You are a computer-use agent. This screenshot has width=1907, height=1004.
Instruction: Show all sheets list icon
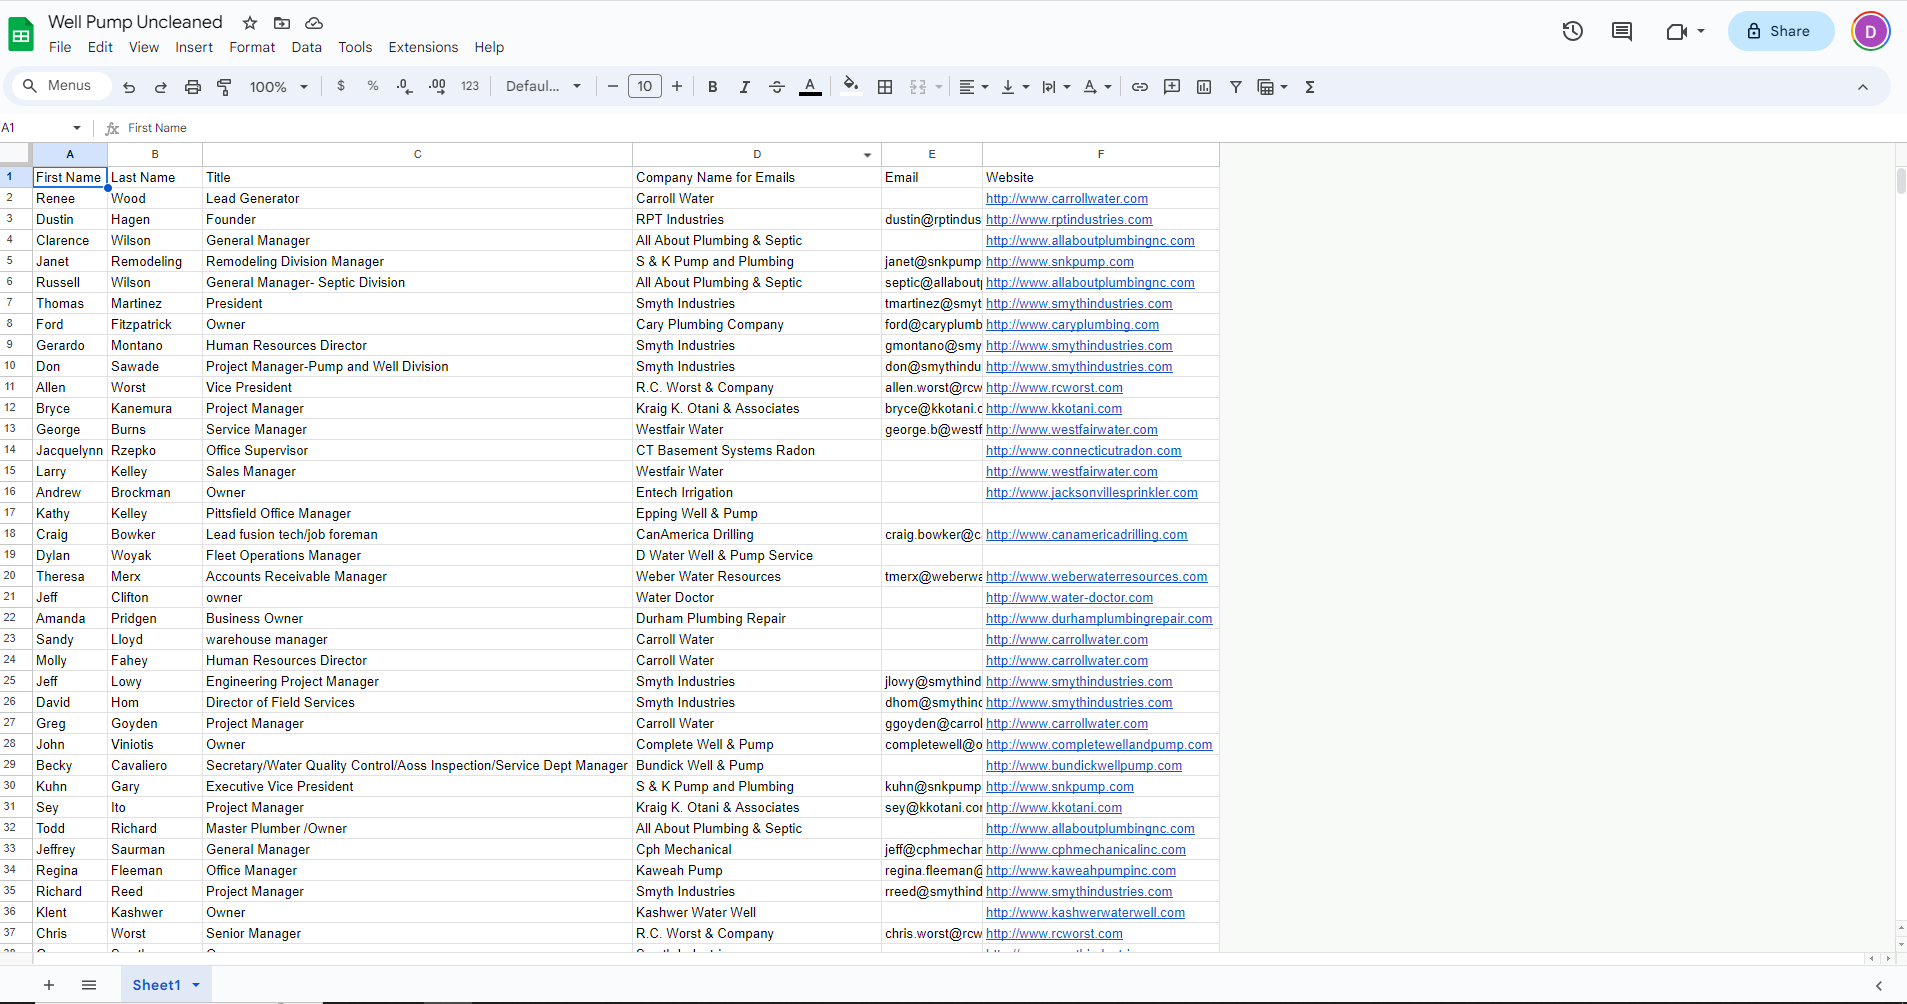(x=89, y=985)
